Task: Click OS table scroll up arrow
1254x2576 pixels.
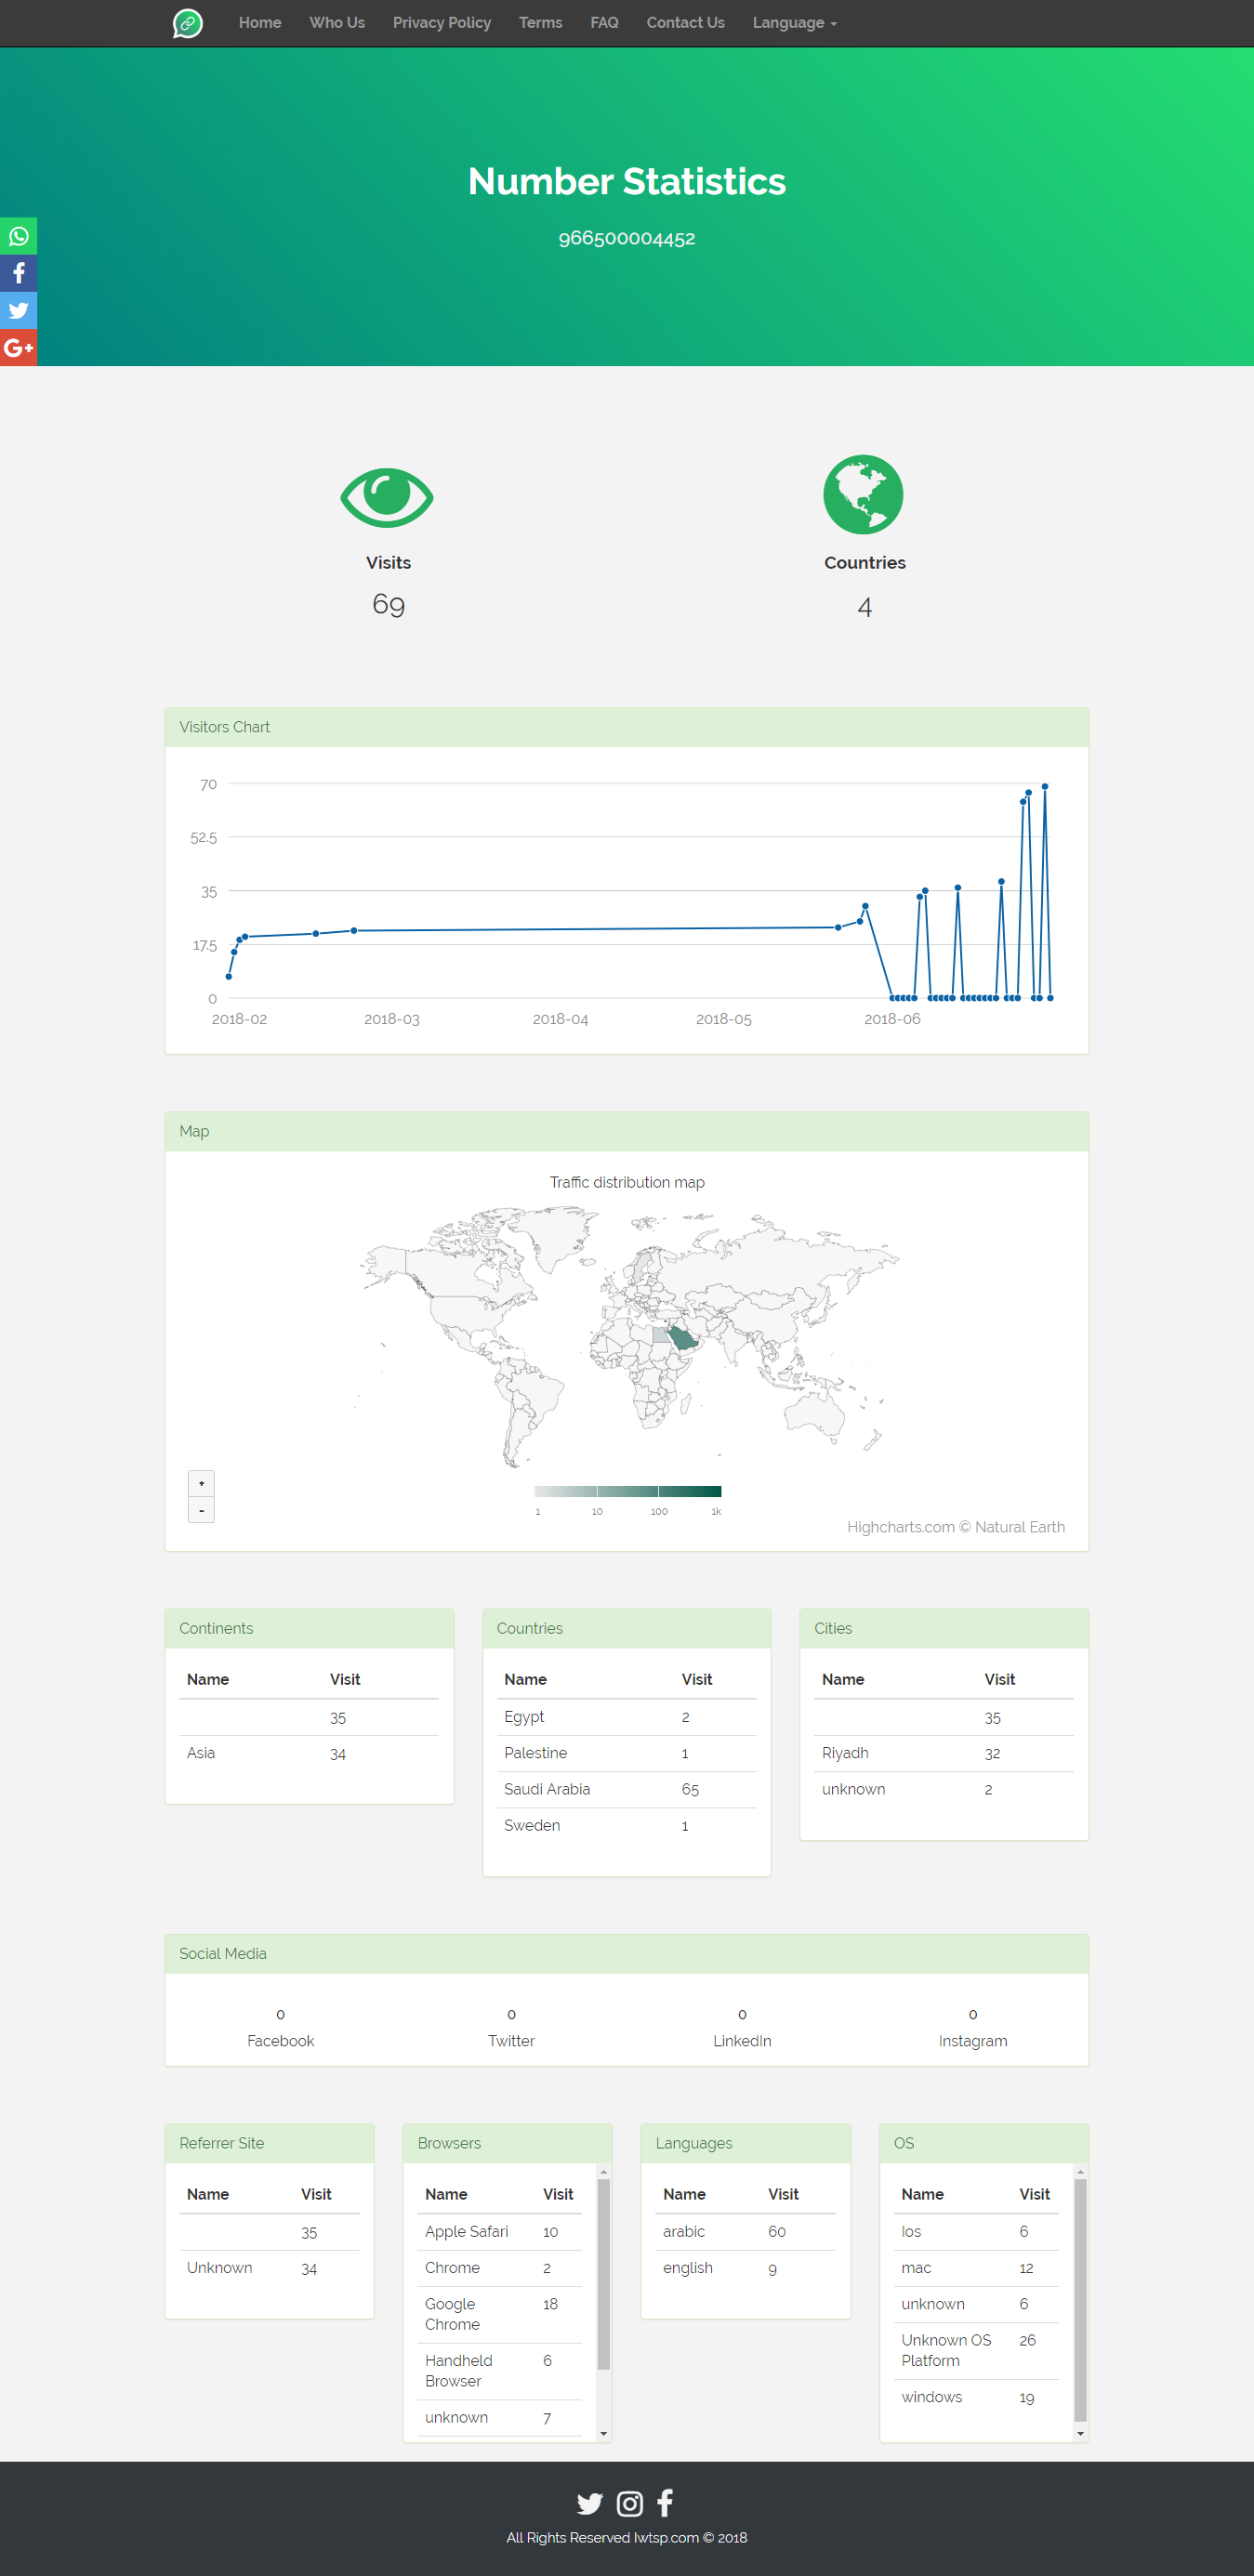Action: coord(1080,2172)
